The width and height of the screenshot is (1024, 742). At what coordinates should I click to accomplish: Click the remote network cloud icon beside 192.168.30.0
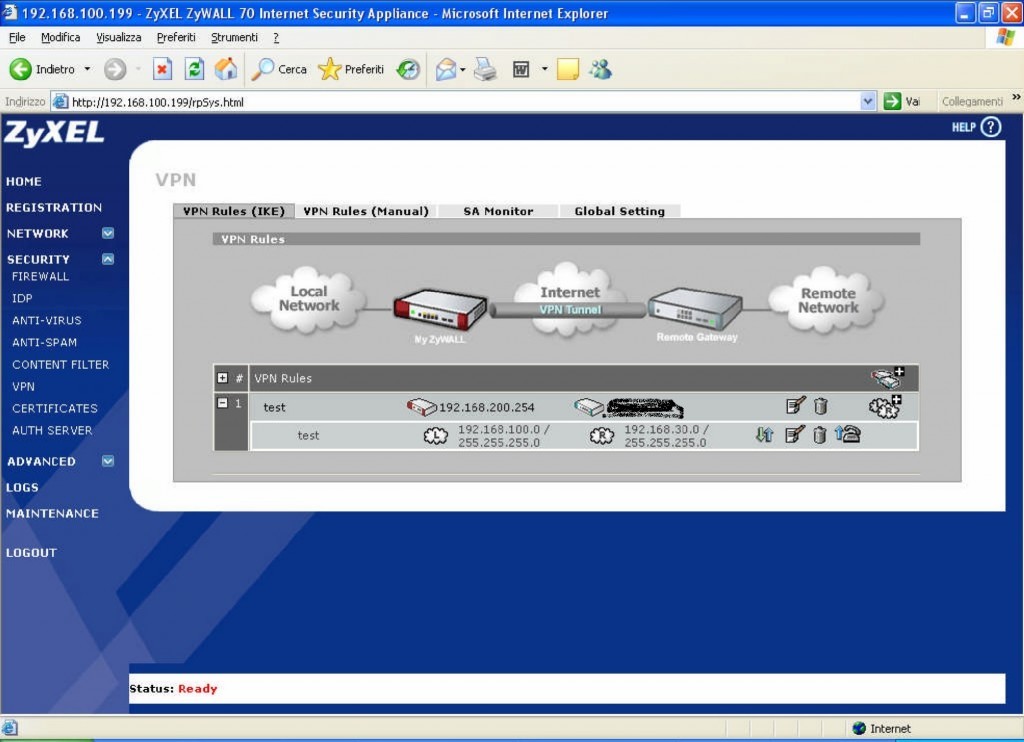coord(601,436)
